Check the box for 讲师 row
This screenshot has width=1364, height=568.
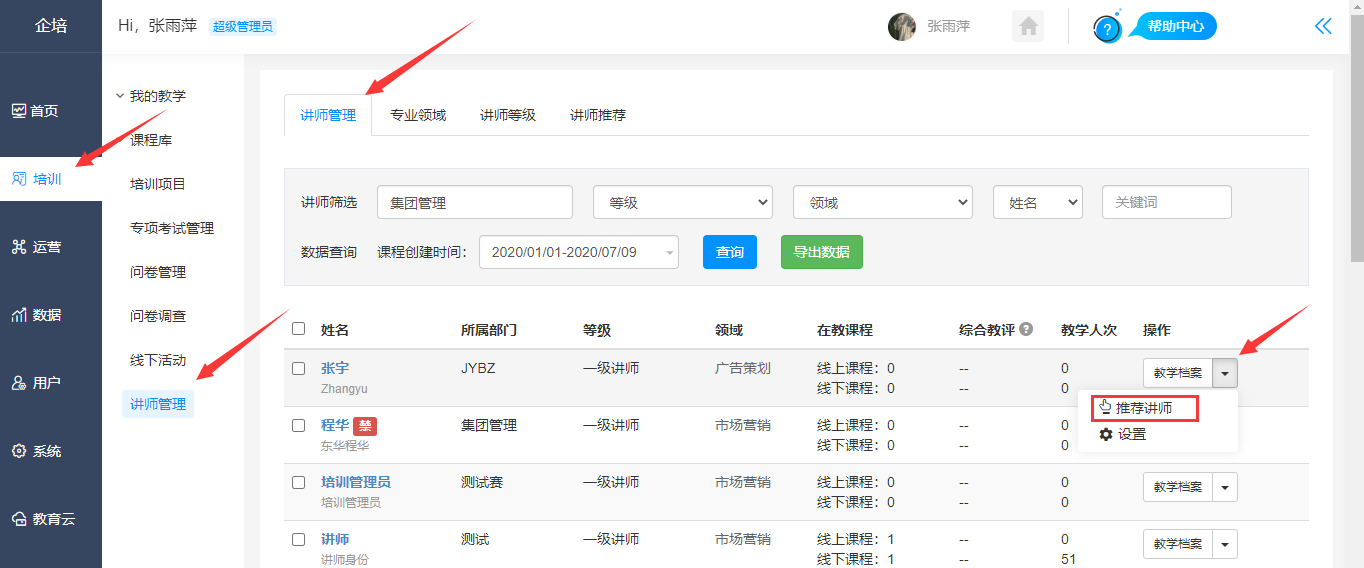[x=298, y=539]
